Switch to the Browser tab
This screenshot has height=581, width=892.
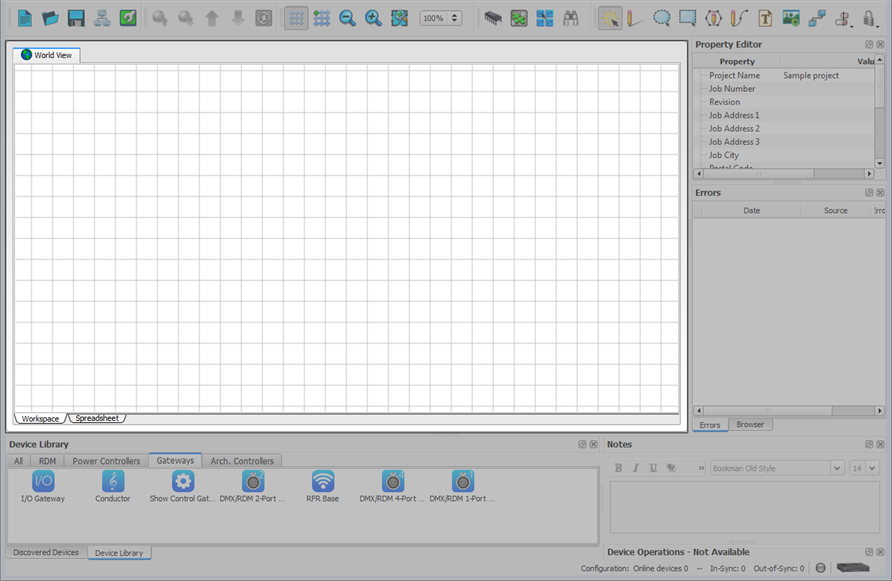(750, 425)
